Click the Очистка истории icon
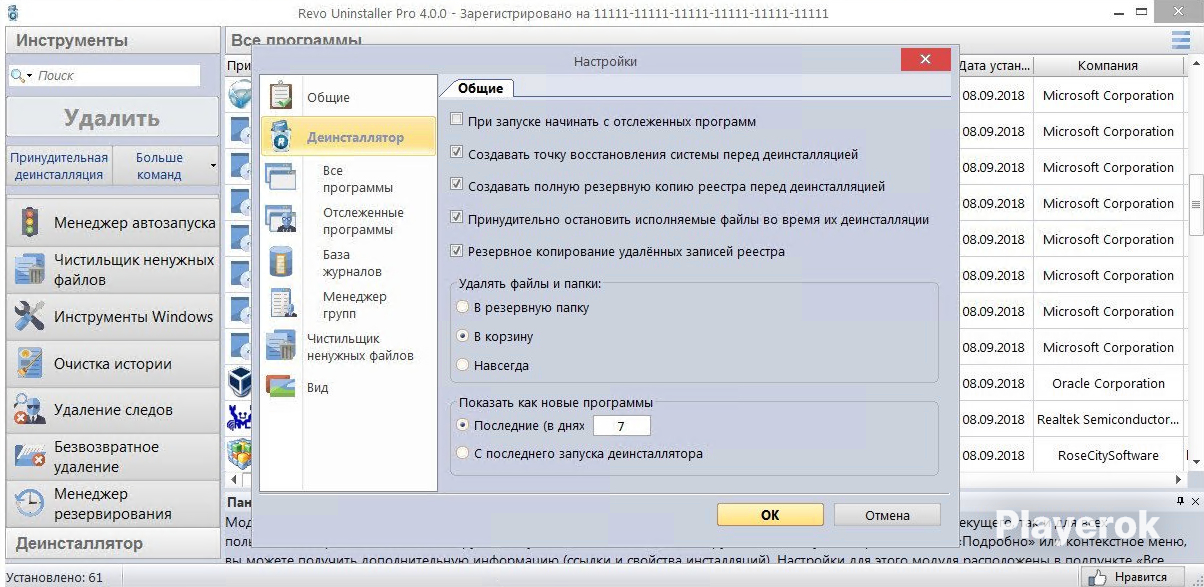Screen dimensions: 1204x587 click(29, 364)
